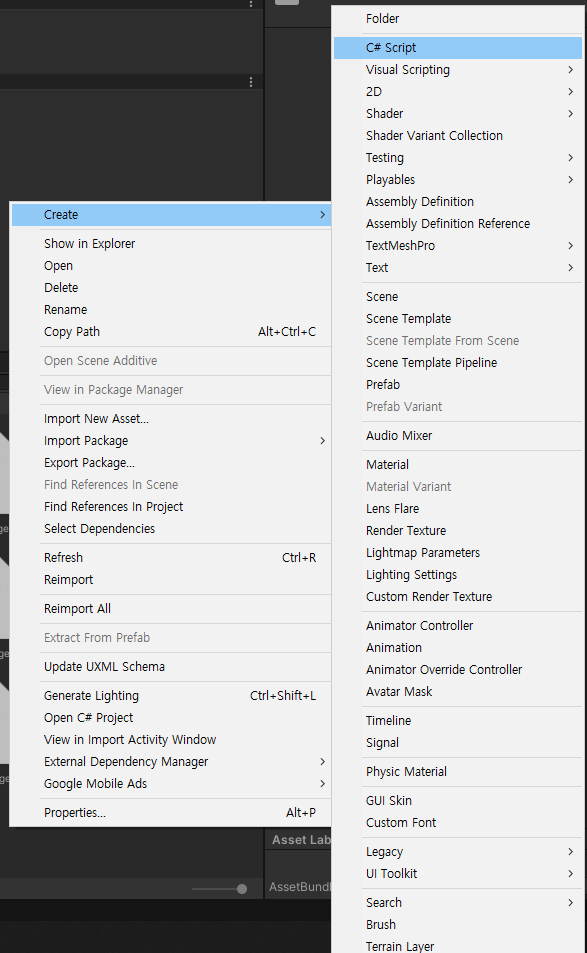Viewport: 587px width, 953px height.
Task: Expand the 2D submenu
Action: coord(458,92)
